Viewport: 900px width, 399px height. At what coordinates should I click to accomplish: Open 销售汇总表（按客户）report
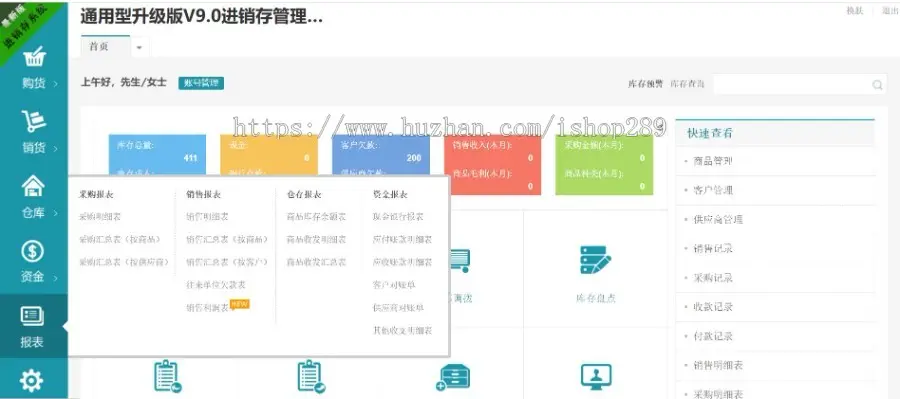(227, 262)
